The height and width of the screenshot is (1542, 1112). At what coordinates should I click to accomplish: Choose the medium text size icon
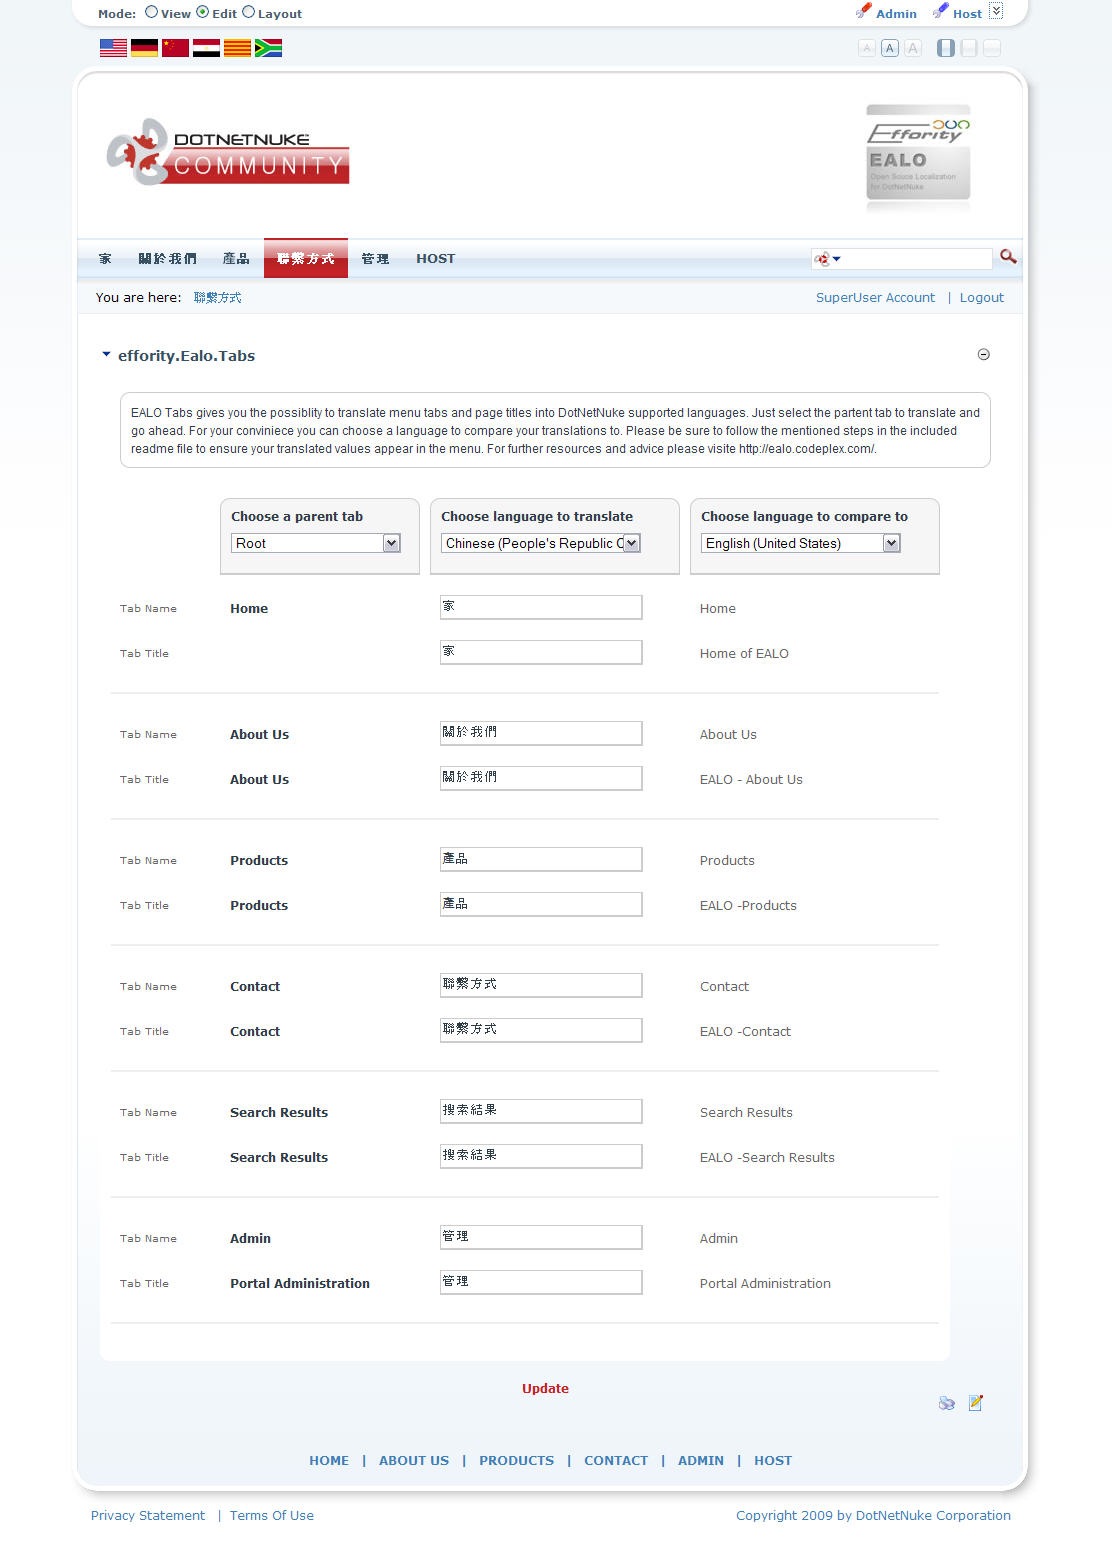coord(890,48)
